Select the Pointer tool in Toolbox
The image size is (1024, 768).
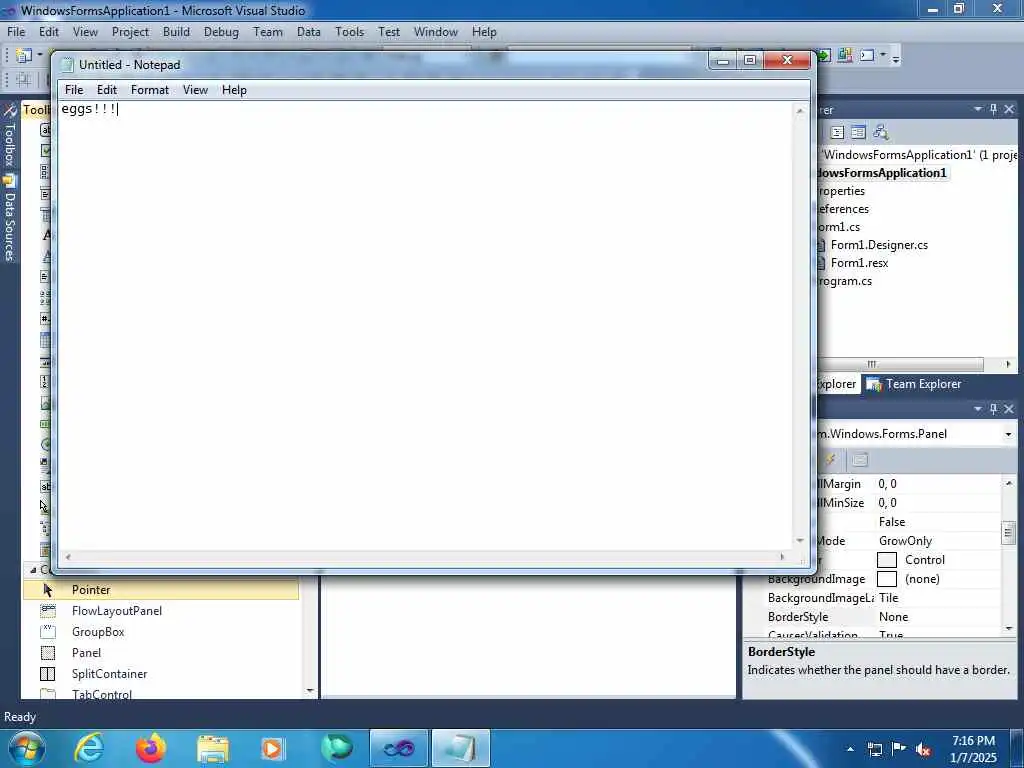point(161,590)
